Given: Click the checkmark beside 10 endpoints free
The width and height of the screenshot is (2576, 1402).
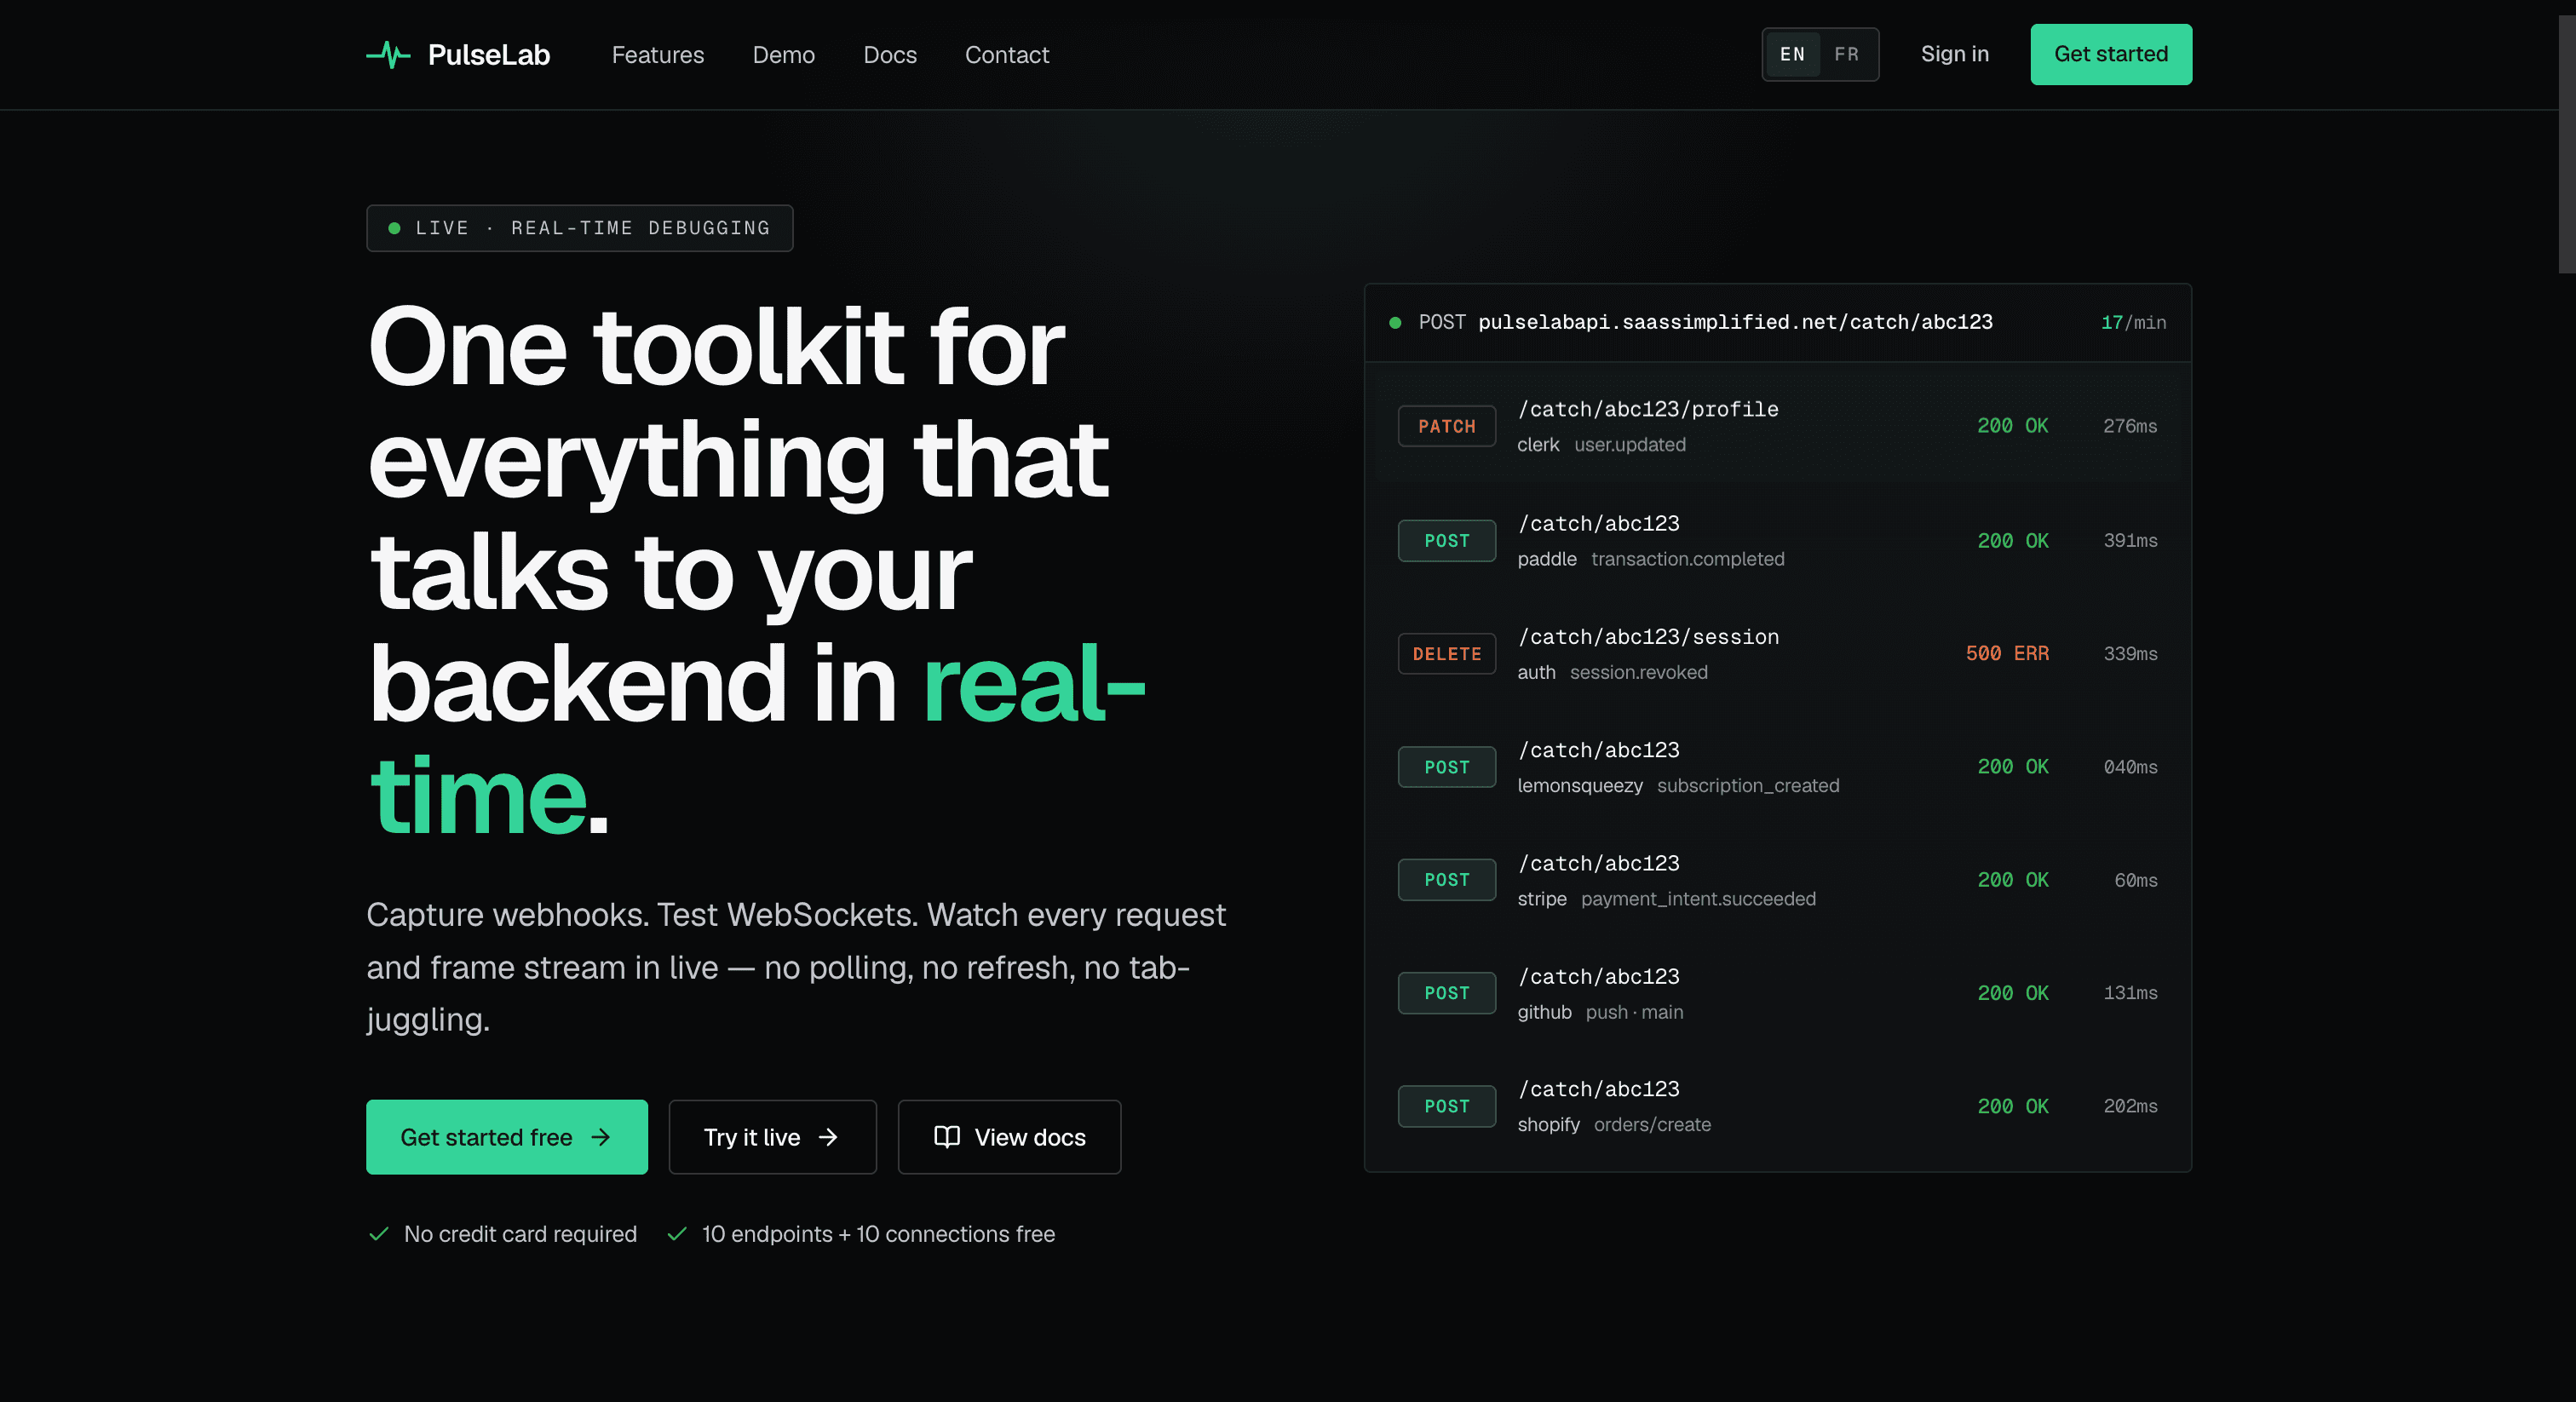Looking at the screenshot, I should [x=676, y=1234].
